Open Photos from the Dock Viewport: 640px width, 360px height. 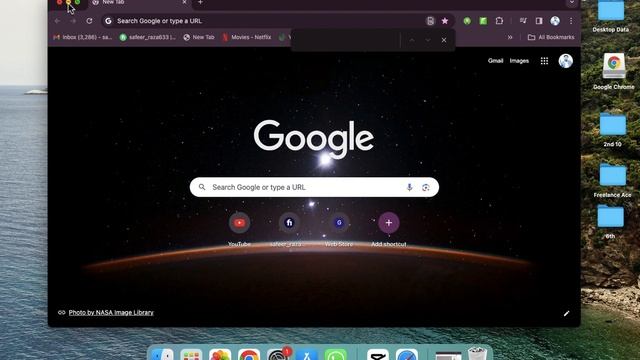pyautogui.click(x=220, y=354)
